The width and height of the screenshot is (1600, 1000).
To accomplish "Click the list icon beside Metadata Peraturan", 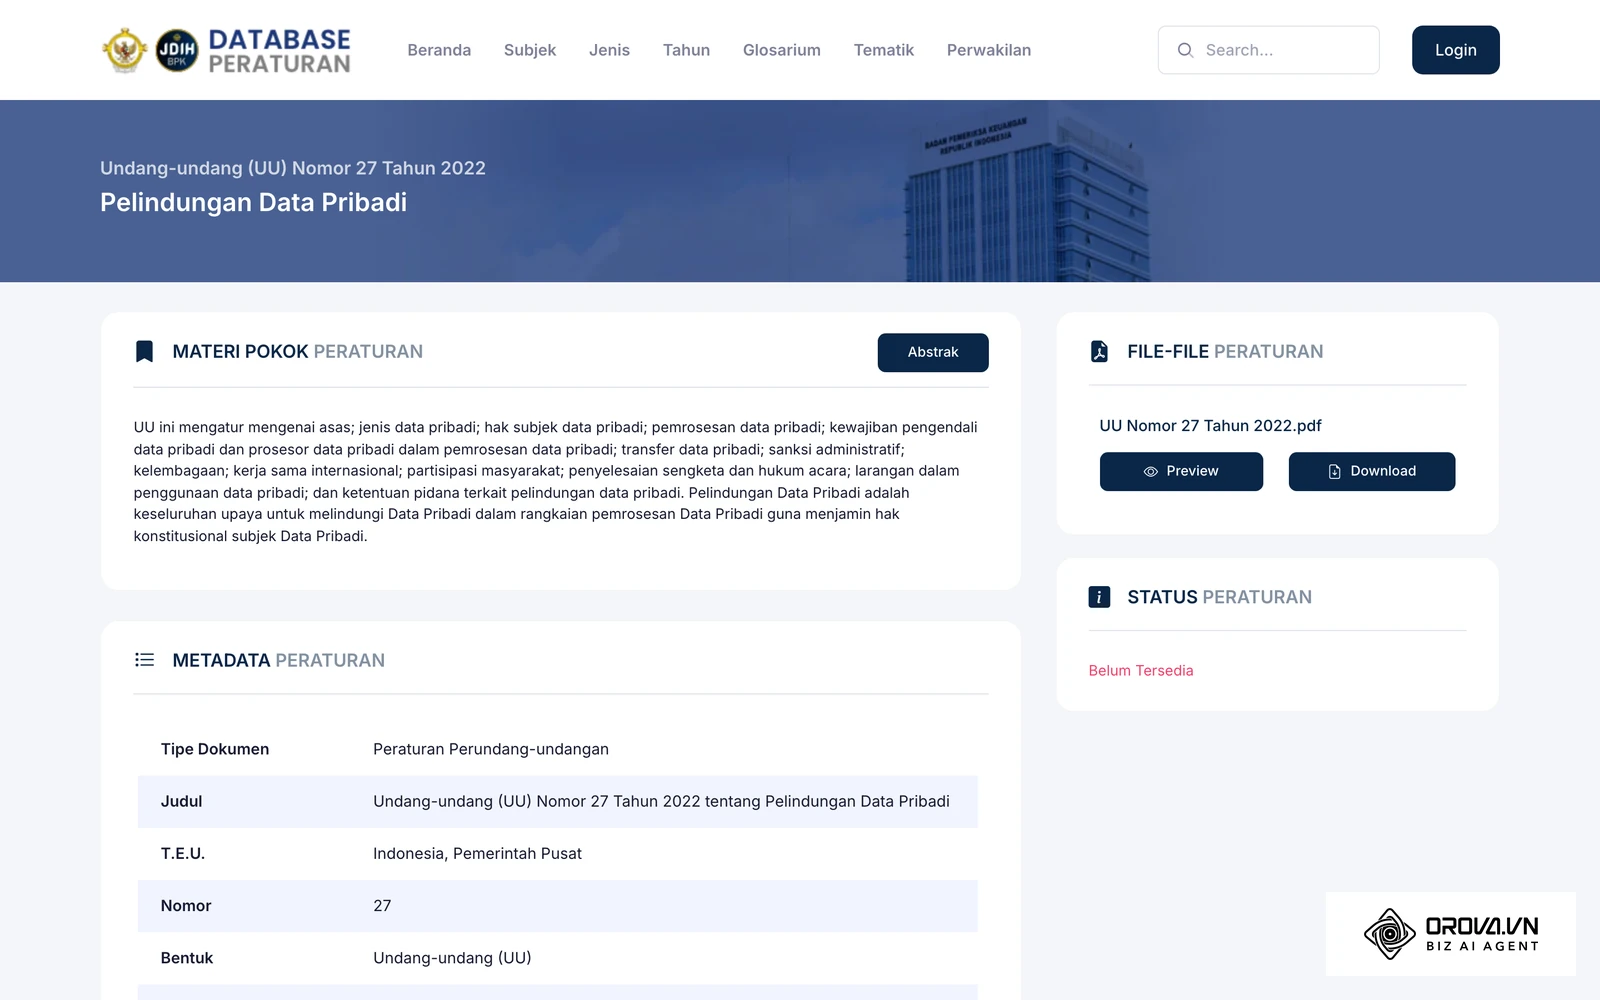I will pyautogui.click(x=144, y=660).
